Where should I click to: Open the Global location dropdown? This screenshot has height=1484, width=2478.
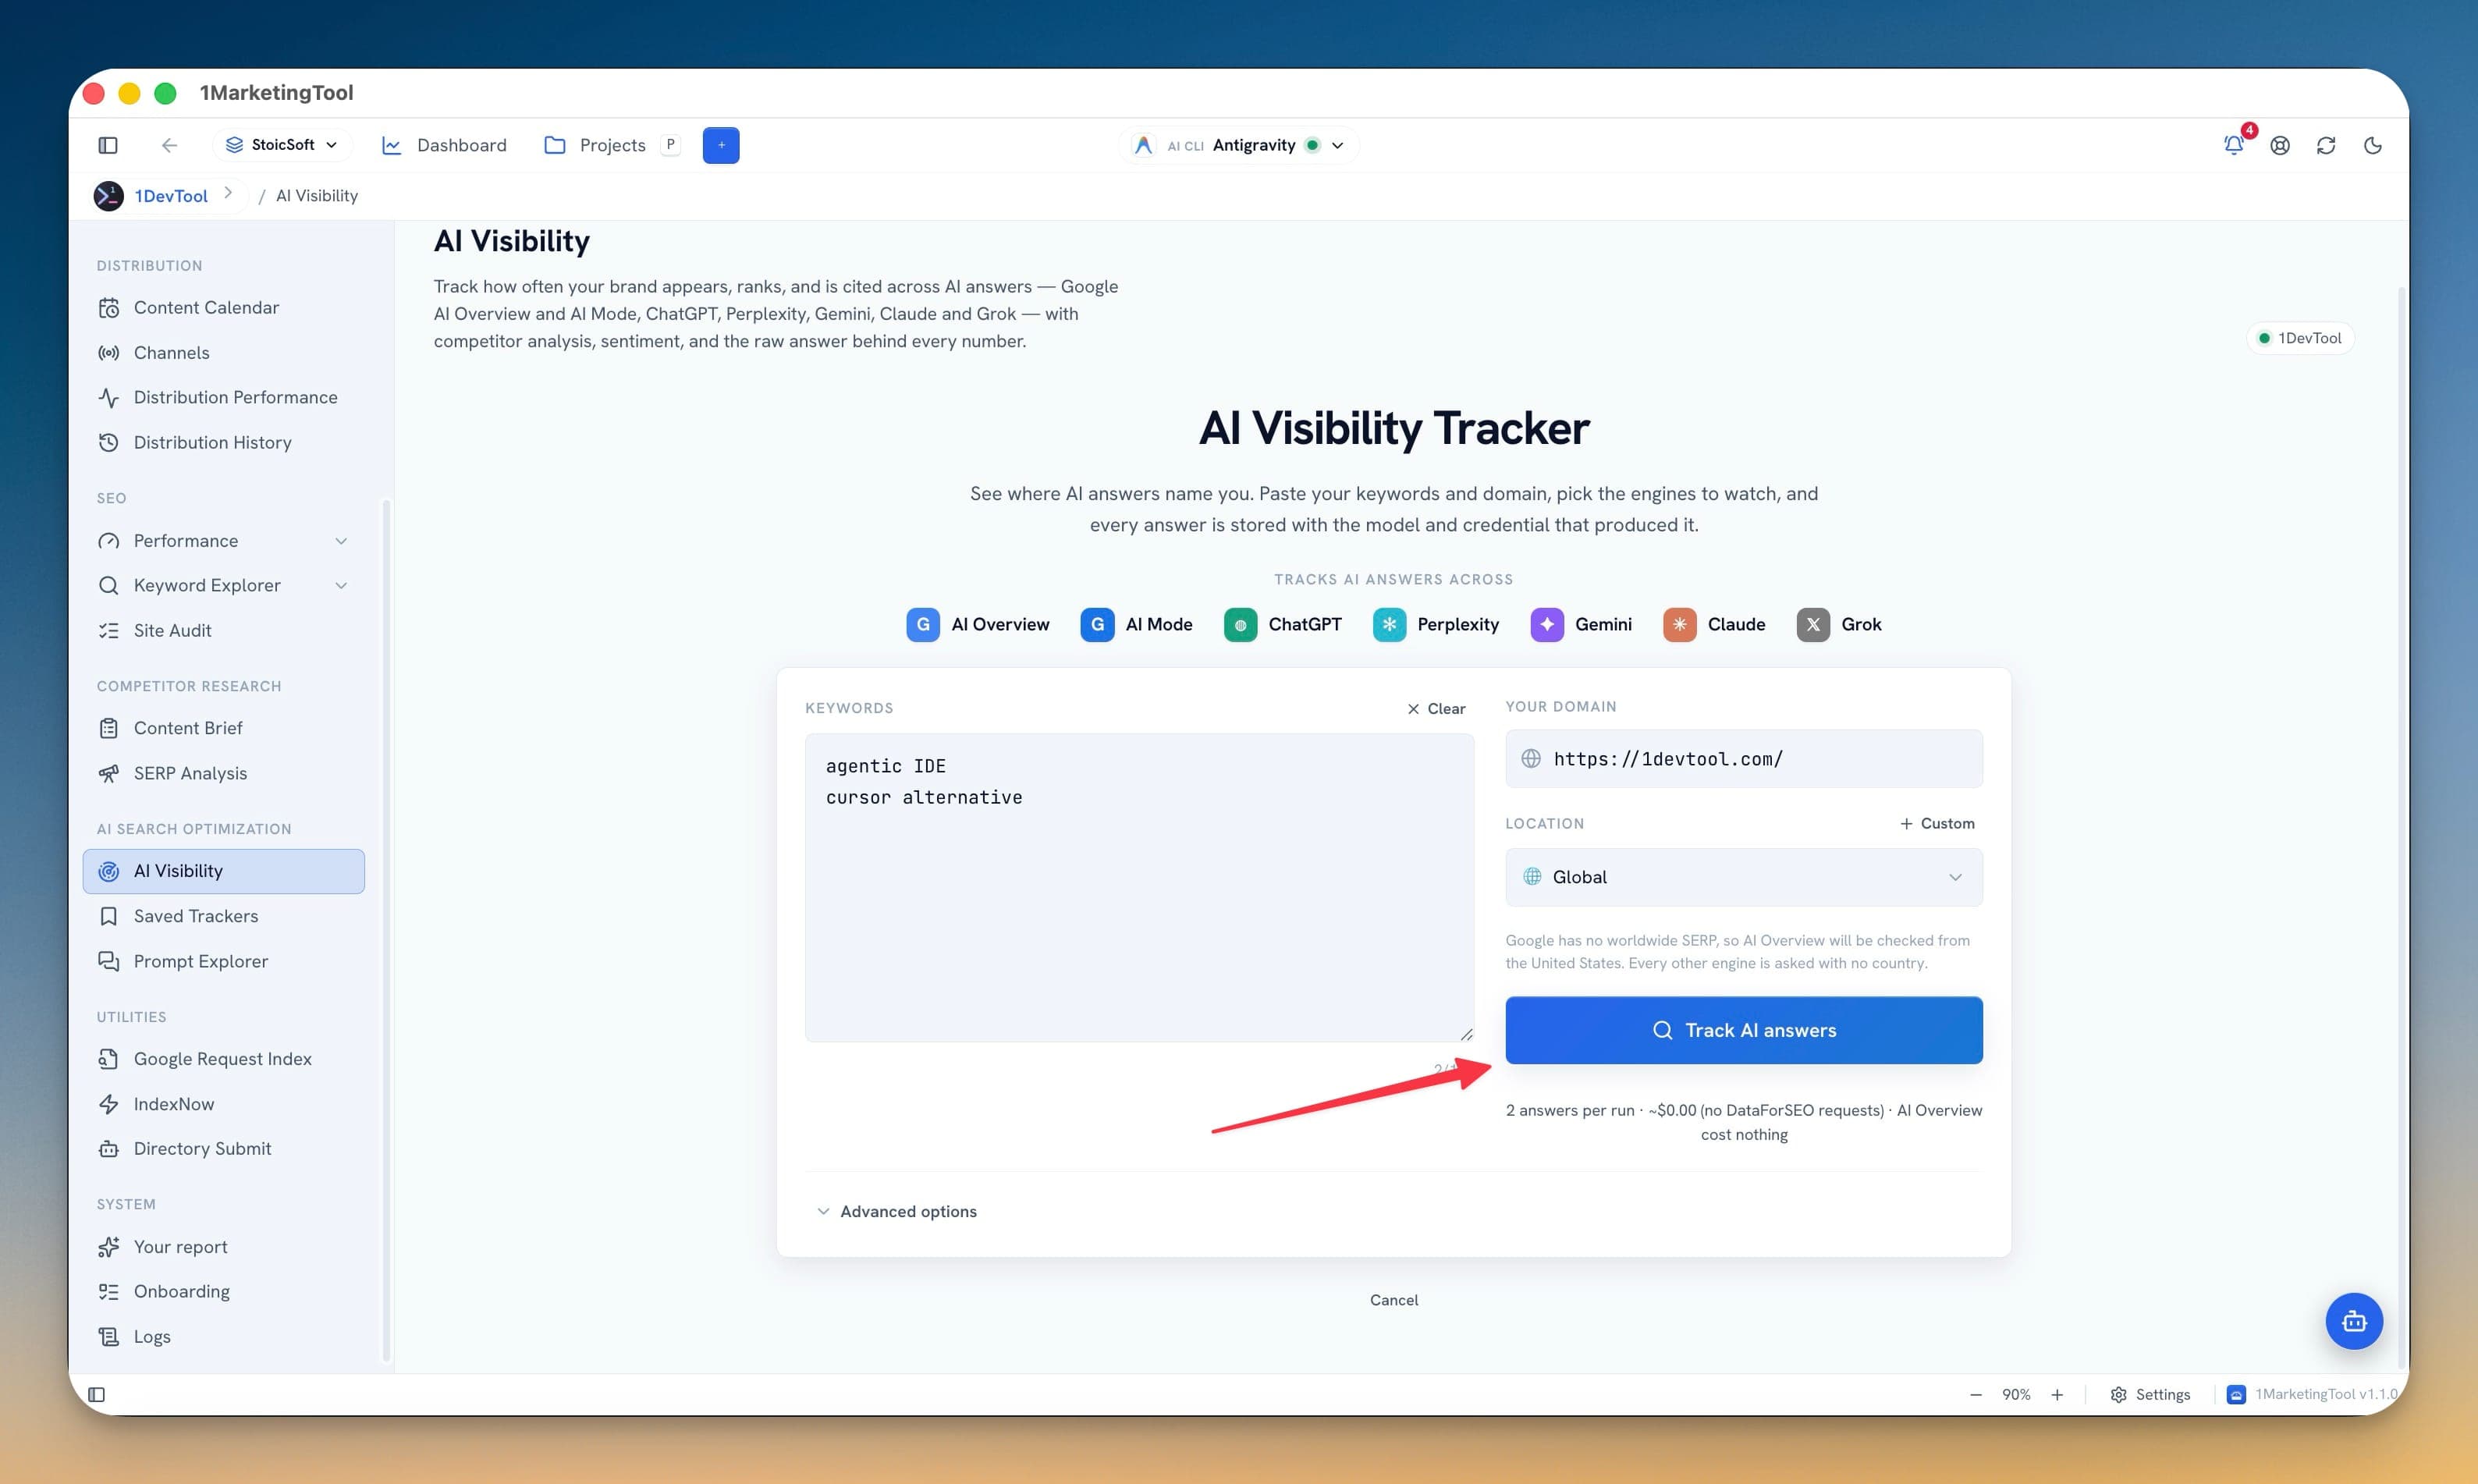point(1744,877)
